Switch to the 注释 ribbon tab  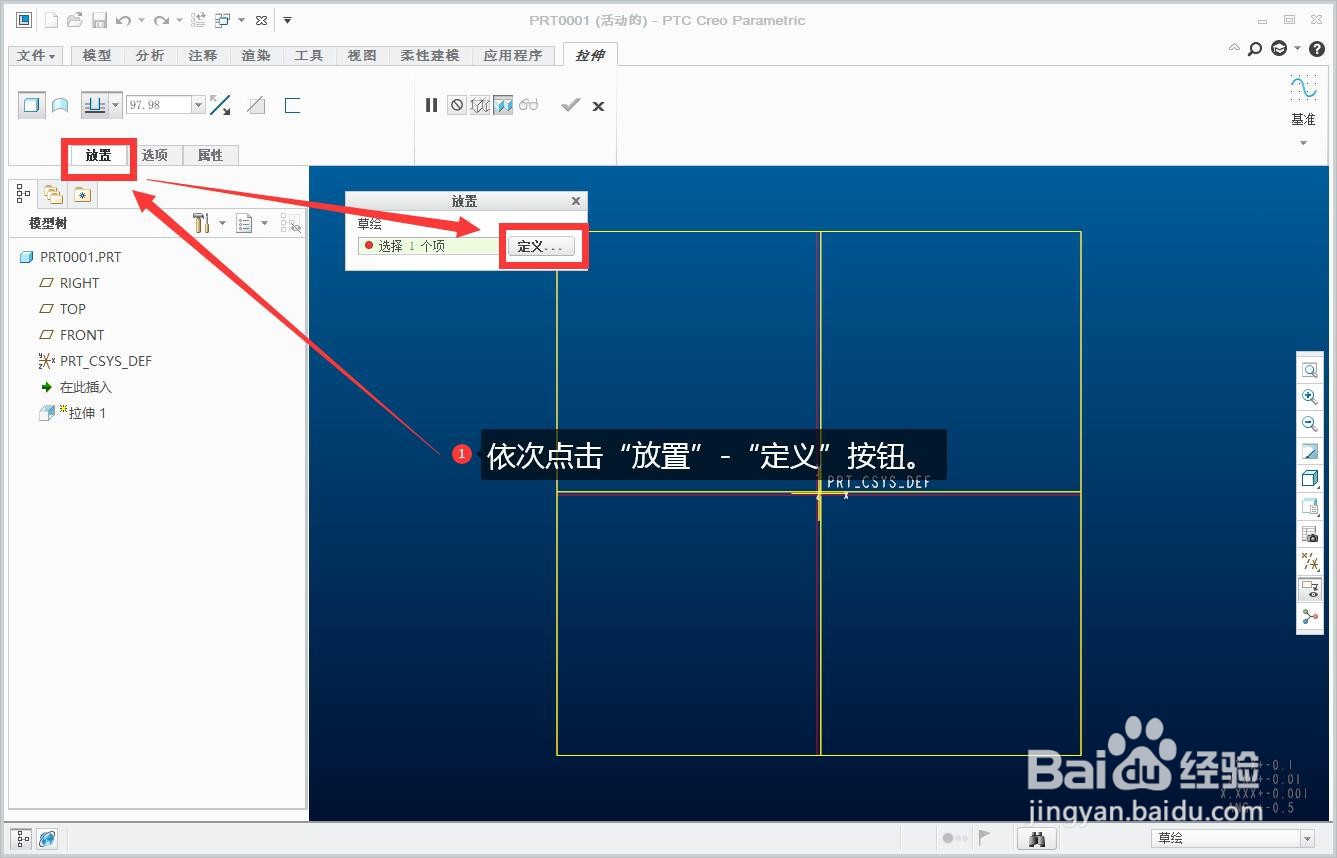203,55
